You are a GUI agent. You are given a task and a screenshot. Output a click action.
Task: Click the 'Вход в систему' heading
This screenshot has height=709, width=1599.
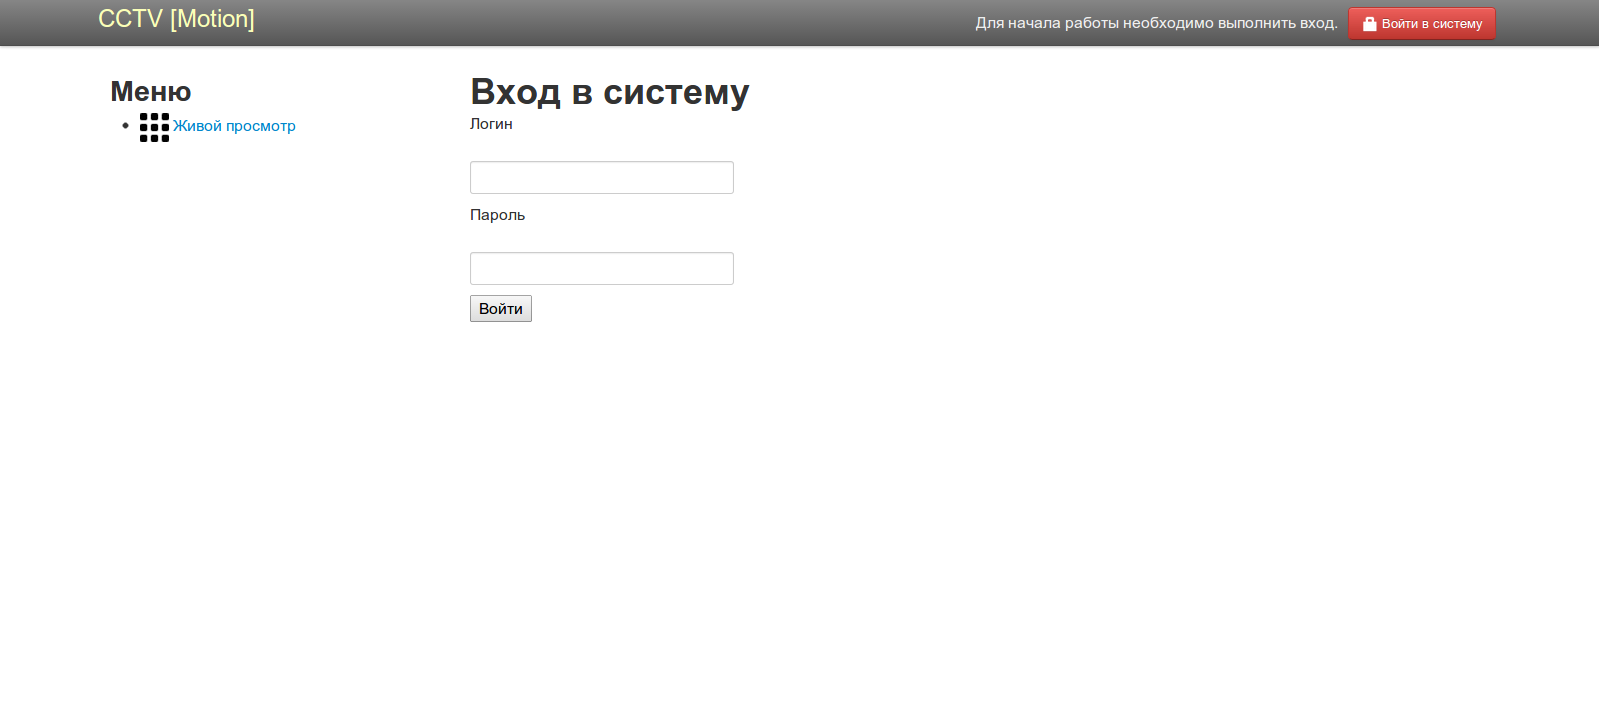coord(610,91)
